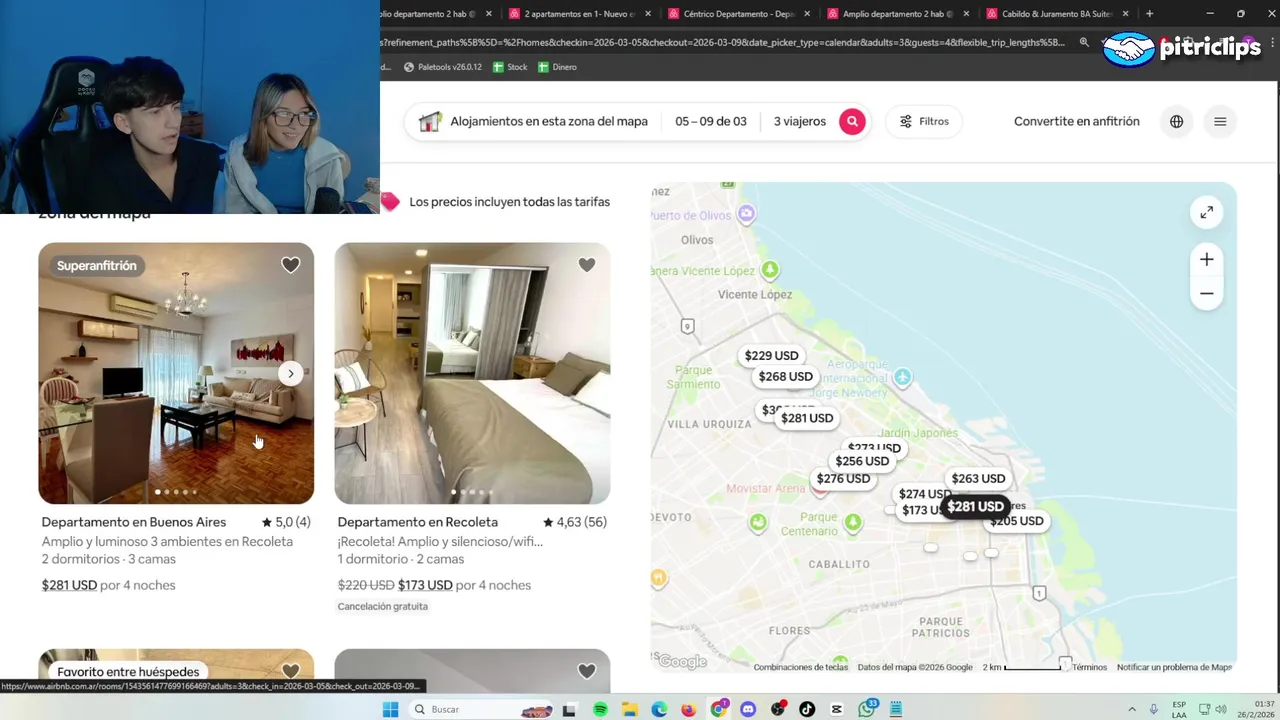
Task: Favorite the Departamento en Buenos Aires listing
Action: point(290,265)
